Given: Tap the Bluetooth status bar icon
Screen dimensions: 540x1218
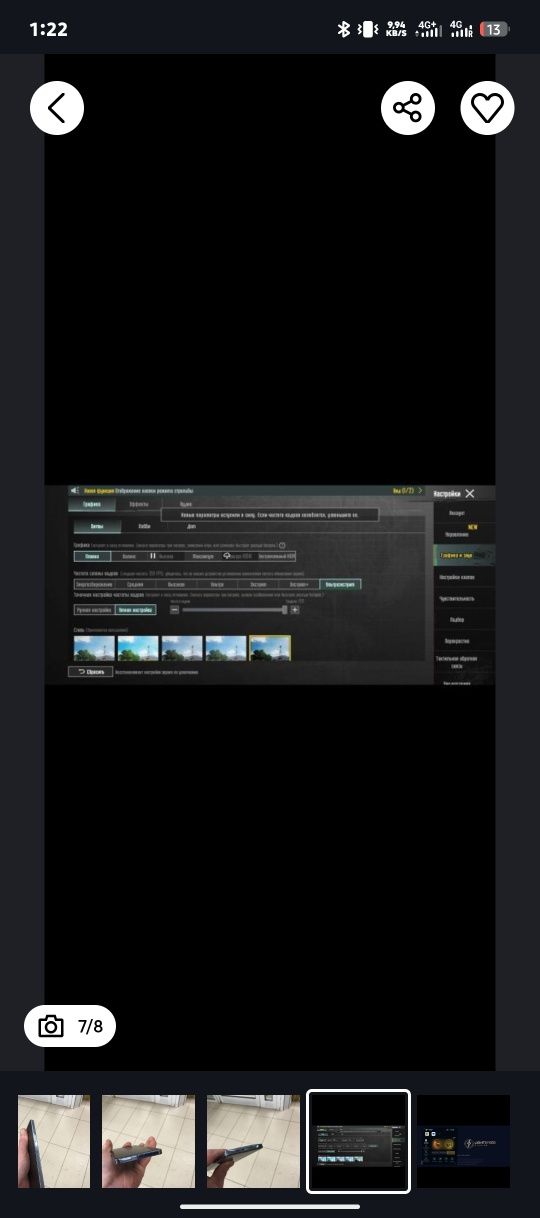Looking at the screenshot, I should coord(343,29).
